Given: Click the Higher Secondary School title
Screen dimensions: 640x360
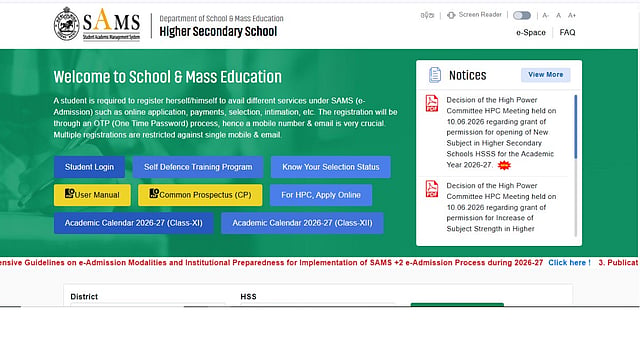Looking at the screenshot, I should tap(218, 31).
